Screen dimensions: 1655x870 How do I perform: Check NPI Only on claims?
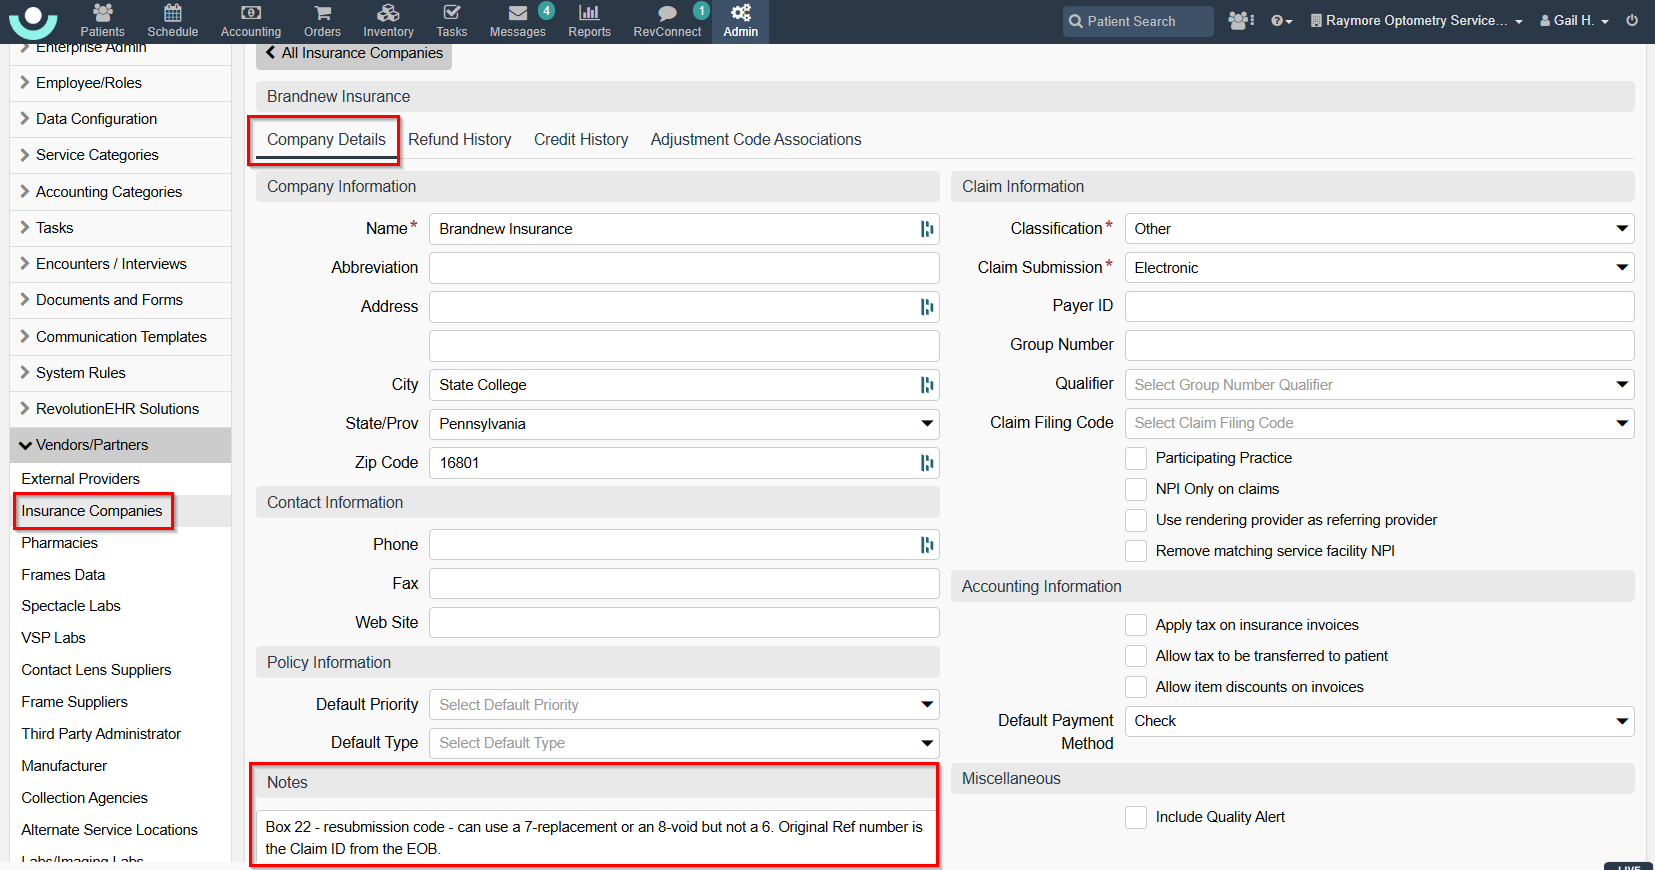coord(1136,489)
